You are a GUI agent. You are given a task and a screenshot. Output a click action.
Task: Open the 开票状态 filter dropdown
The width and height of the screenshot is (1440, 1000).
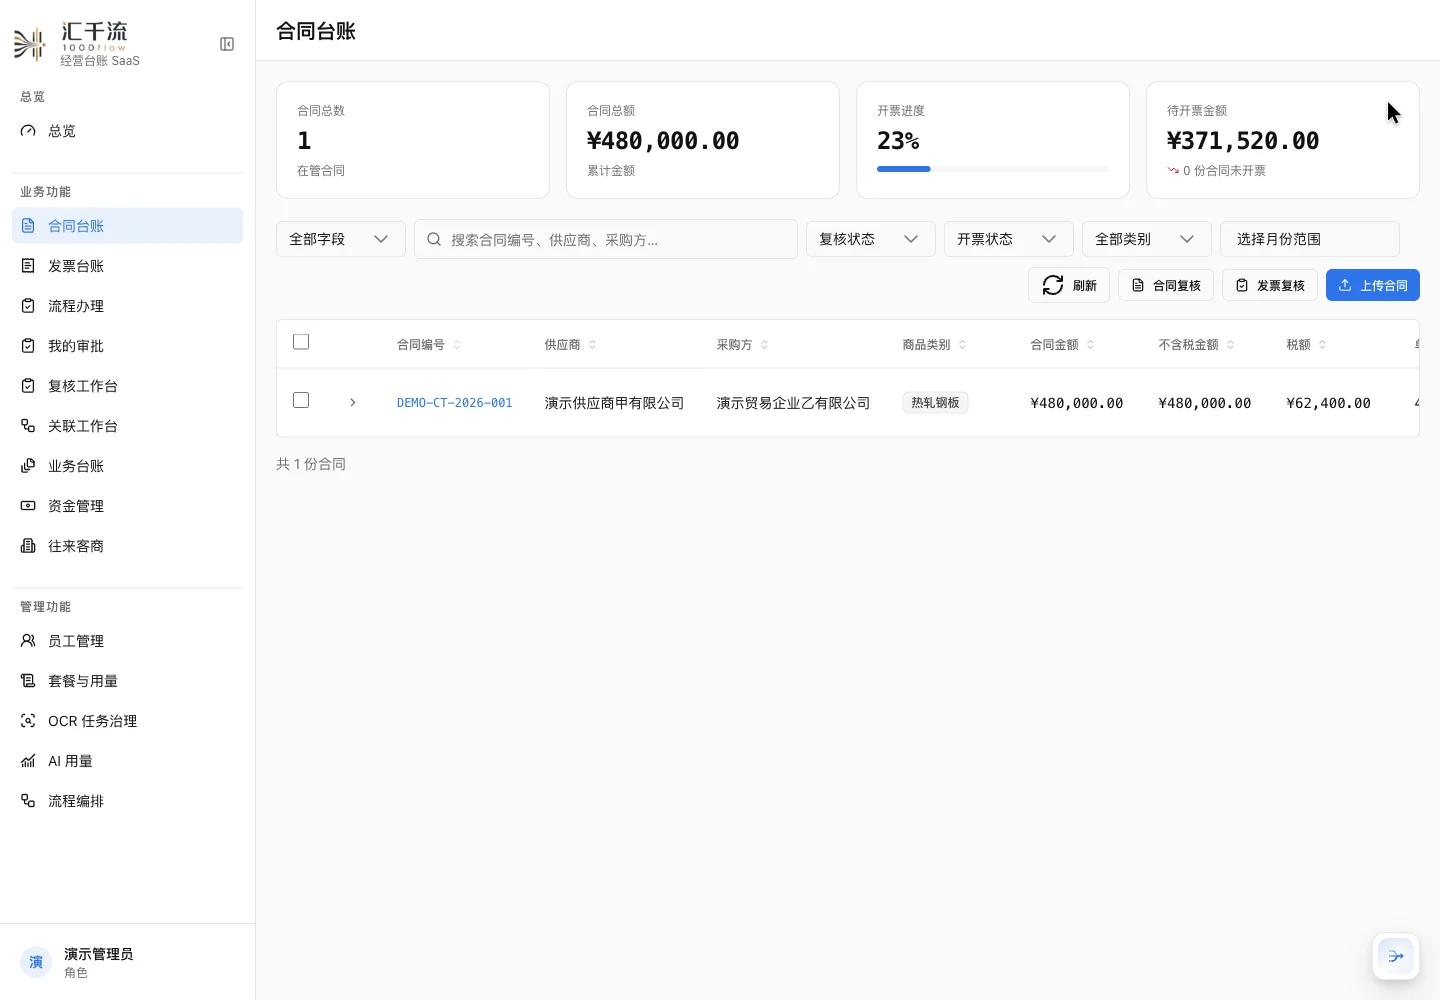1008,239
